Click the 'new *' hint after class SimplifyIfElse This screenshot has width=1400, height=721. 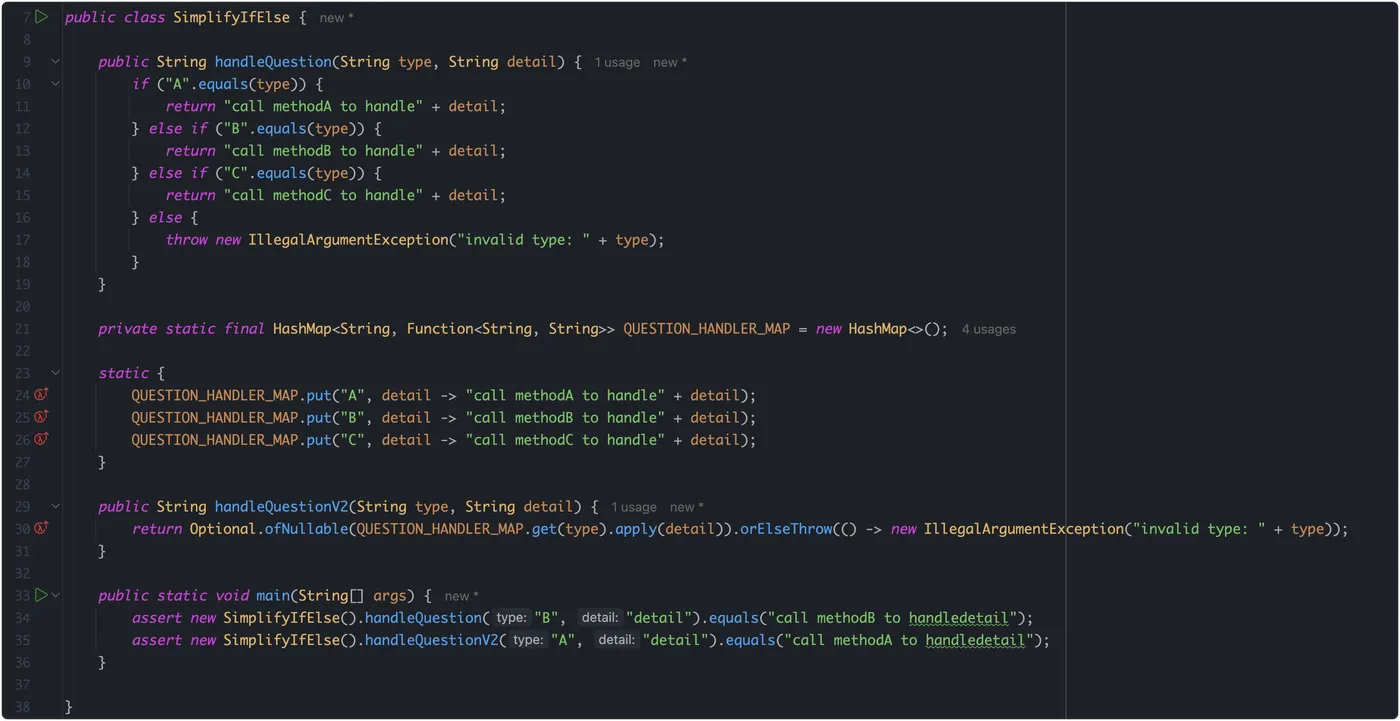tap(336, 18)
